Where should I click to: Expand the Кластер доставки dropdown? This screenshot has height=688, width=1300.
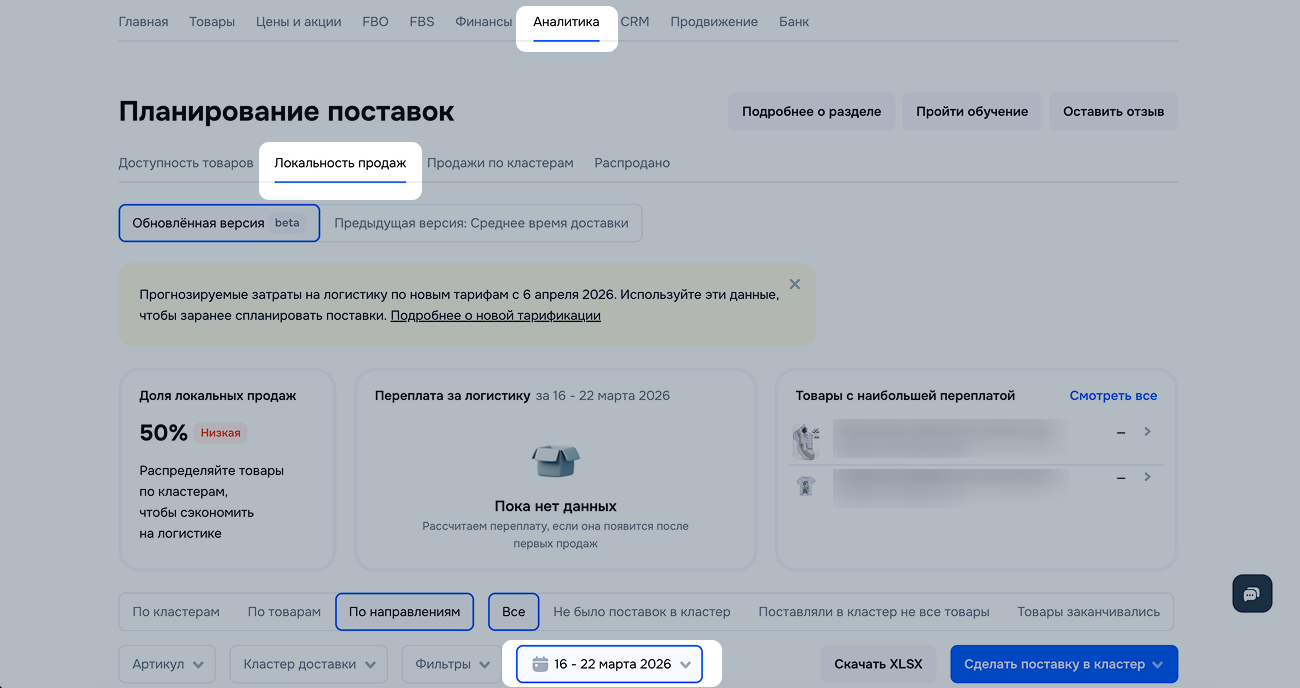pos(309,664)
